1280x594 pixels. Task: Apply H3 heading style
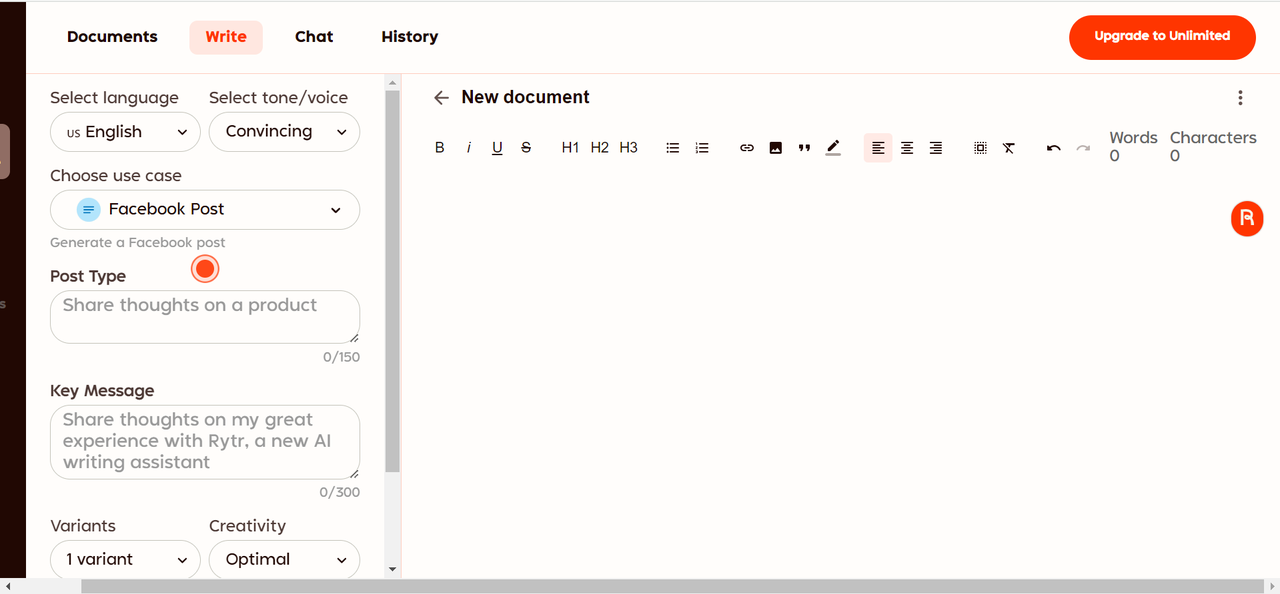click(628, 148)
